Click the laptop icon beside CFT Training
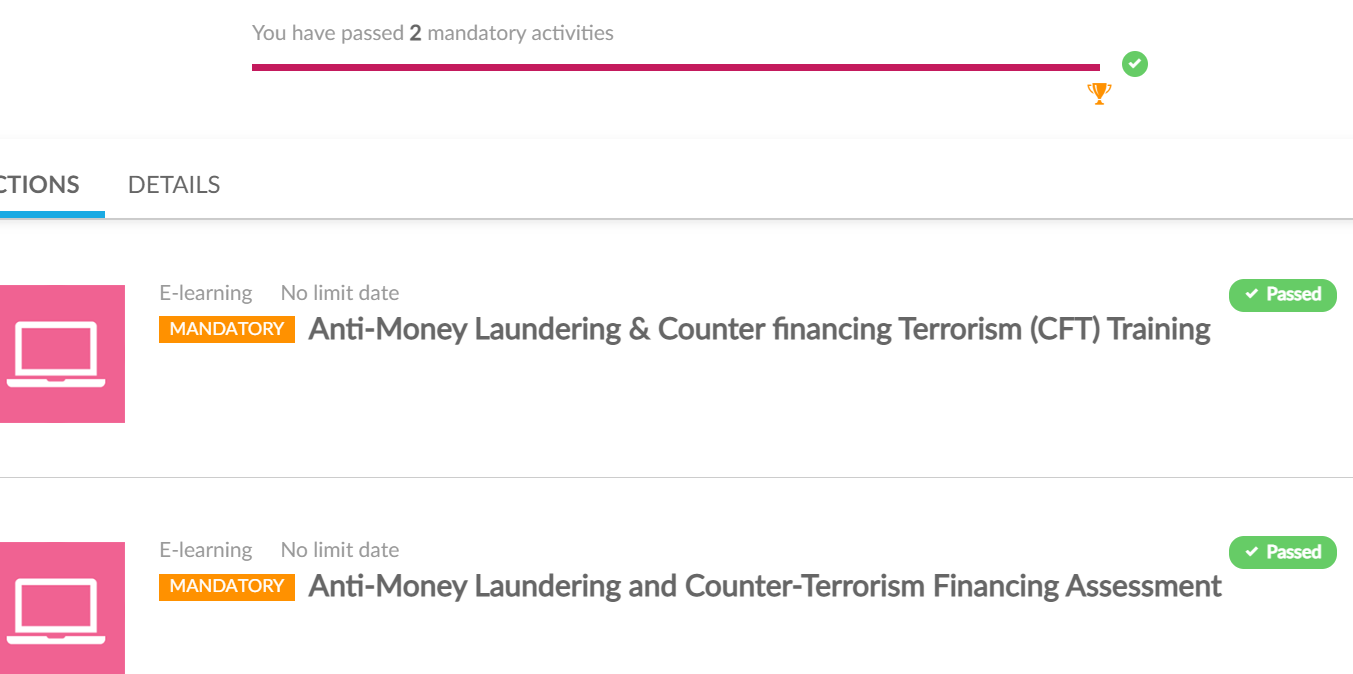Viewport: 1353px width, 674px height. (56, 353)
